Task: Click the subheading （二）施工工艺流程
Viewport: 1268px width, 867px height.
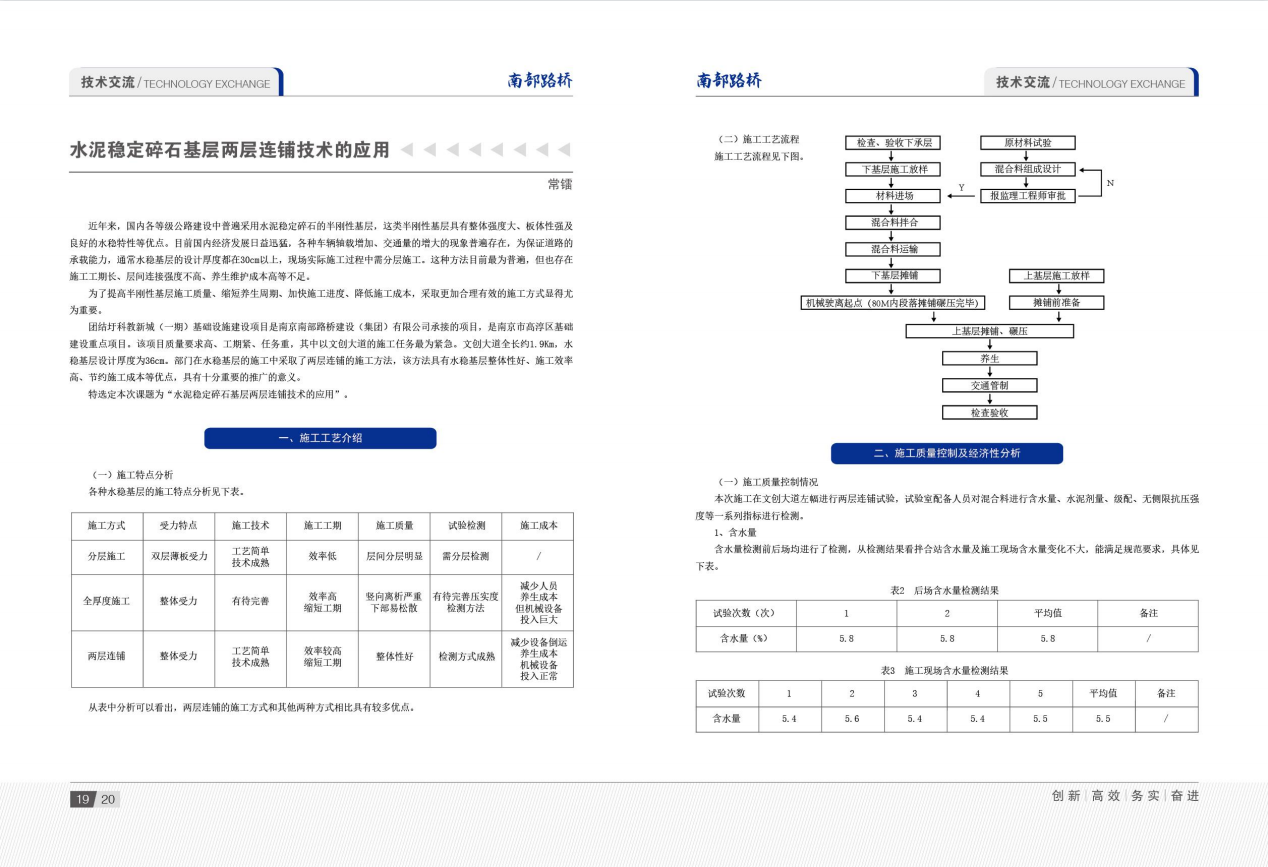Action: [759, 140]
